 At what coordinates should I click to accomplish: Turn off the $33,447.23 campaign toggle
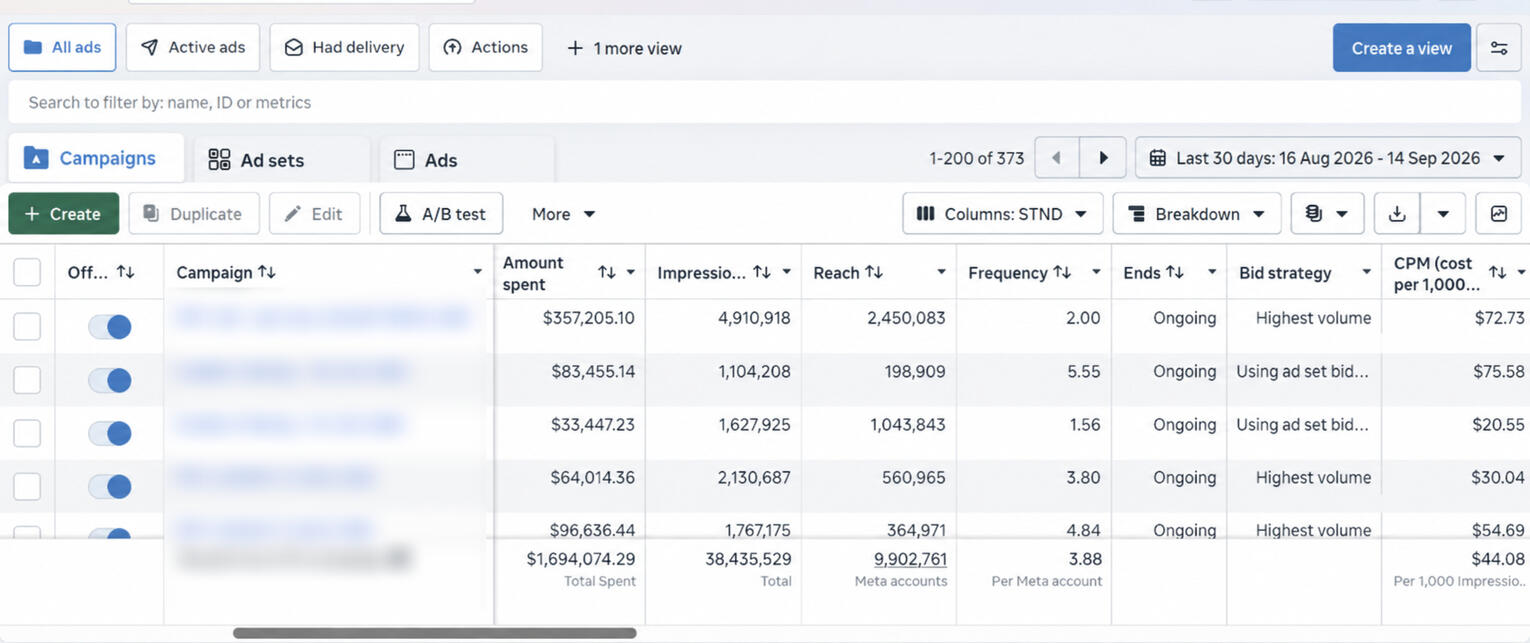[x=110, y=433]
